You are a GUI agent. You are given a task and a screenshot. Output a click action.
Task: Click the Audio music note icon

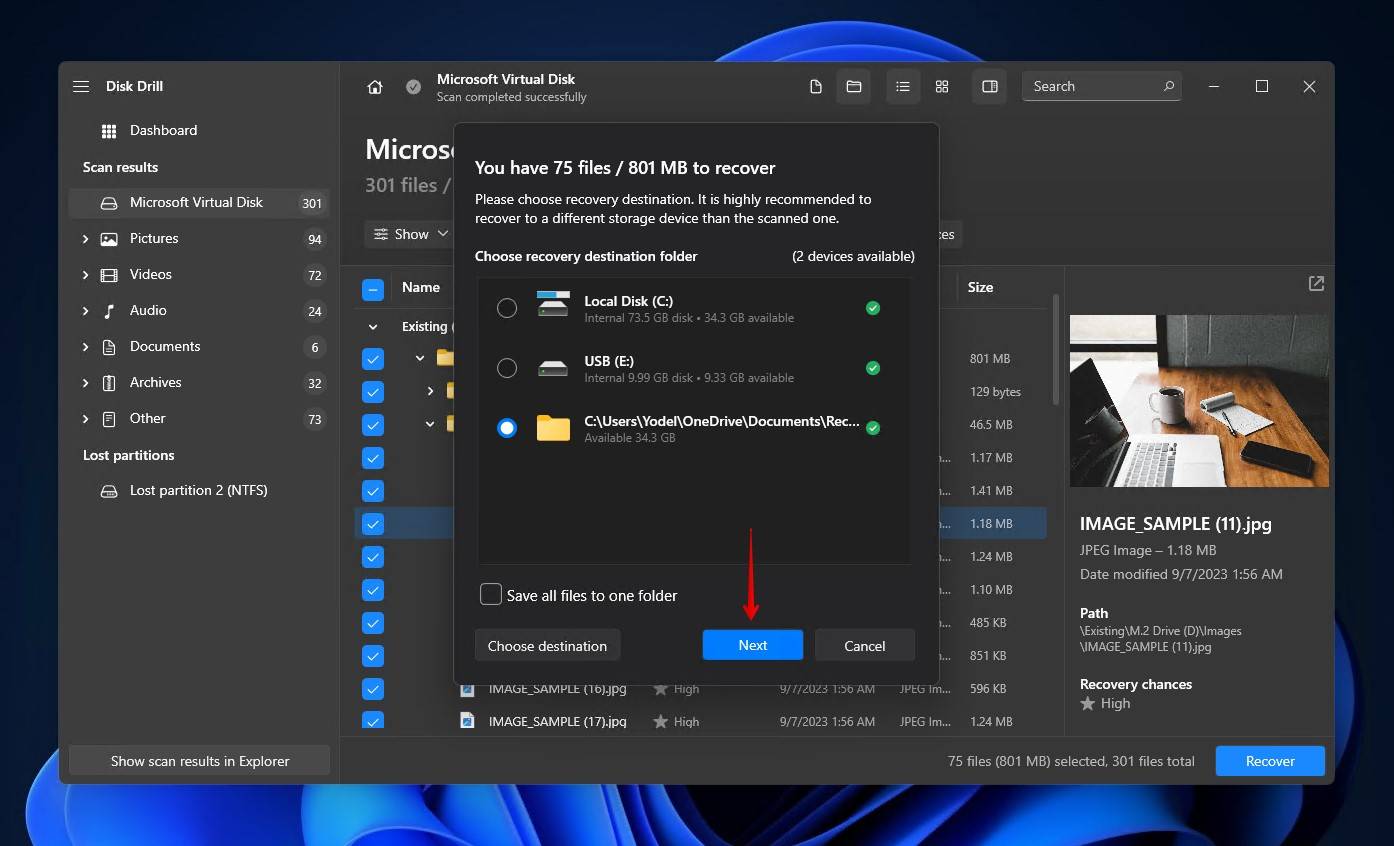tap(109, 311)
